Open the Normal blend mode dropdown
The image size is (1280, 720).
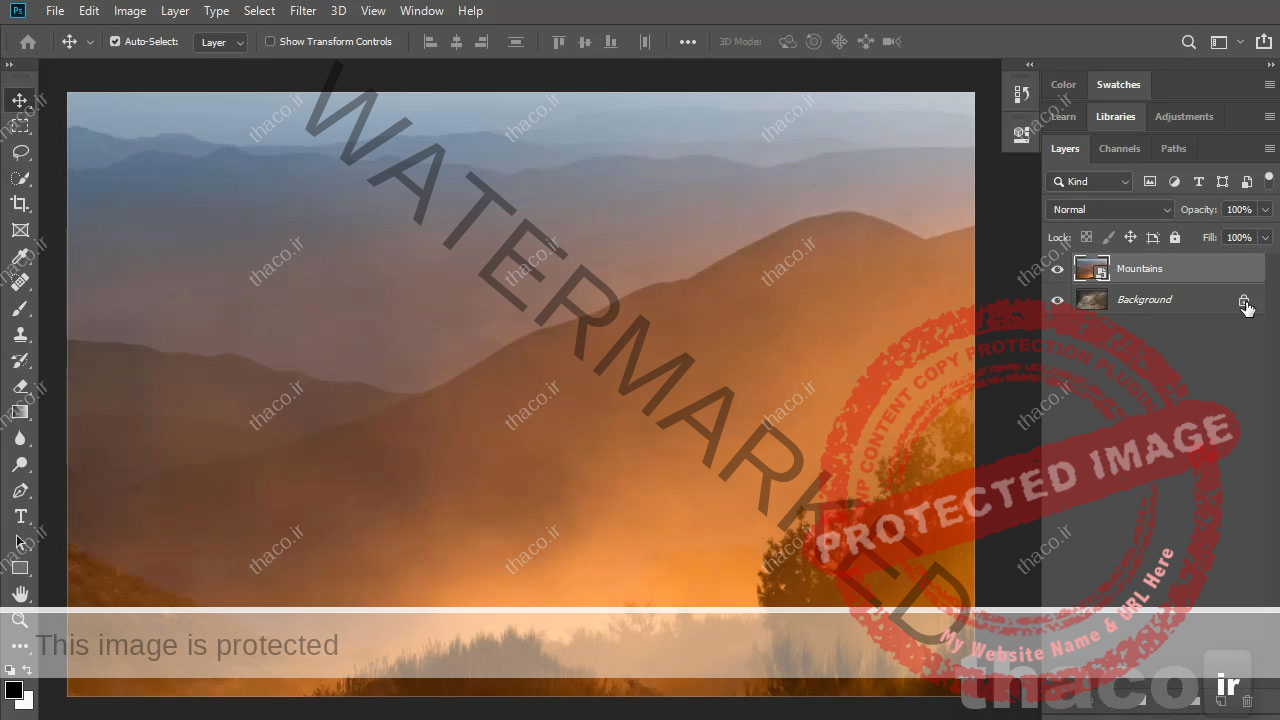tap(1110, 209)
